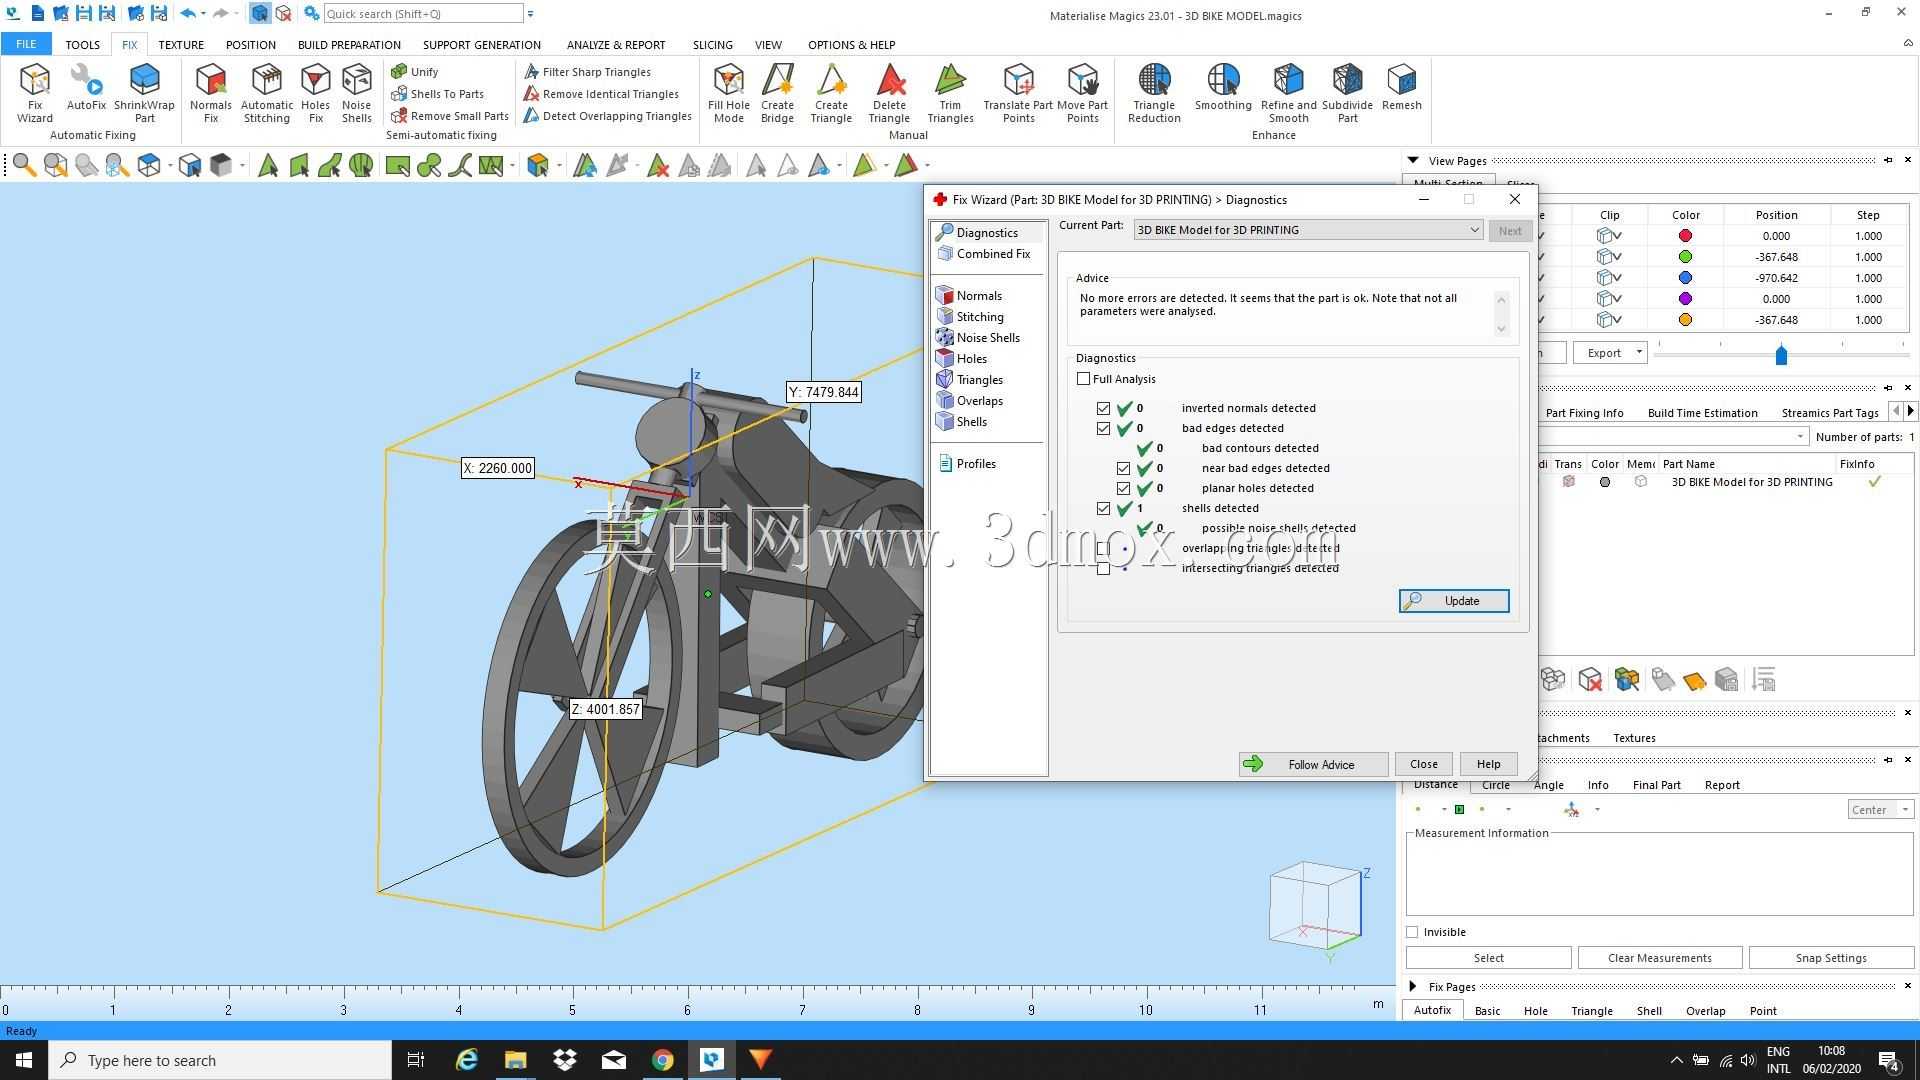Screen dimensions: 1920x1080
Task: Open the ANALYZE & REPORT tab
Action: 615,45
